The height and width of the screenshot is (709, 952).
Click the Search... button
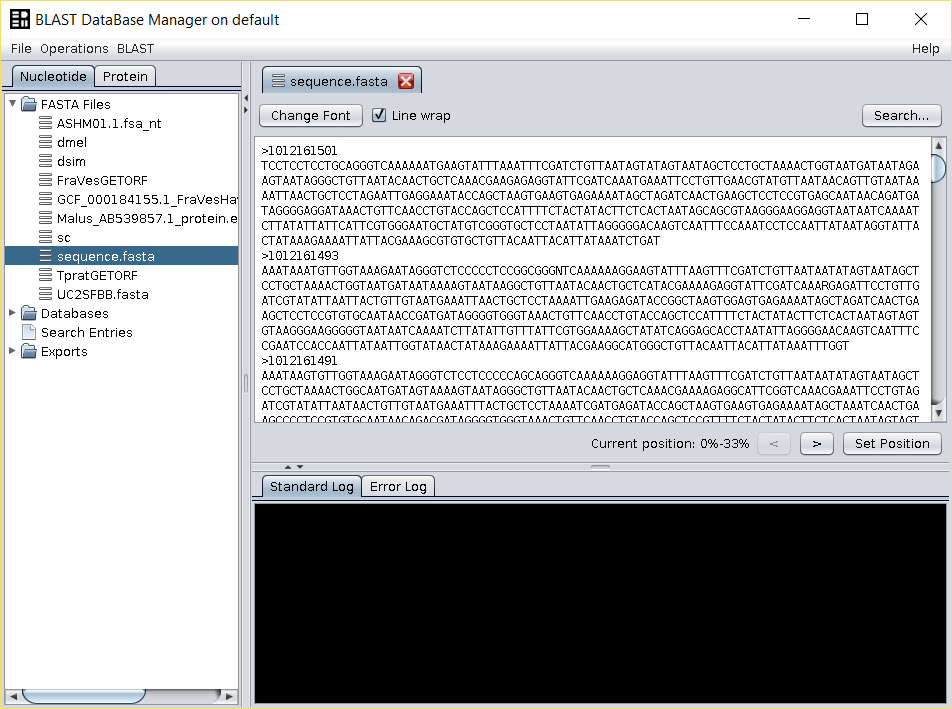point(901,115)
